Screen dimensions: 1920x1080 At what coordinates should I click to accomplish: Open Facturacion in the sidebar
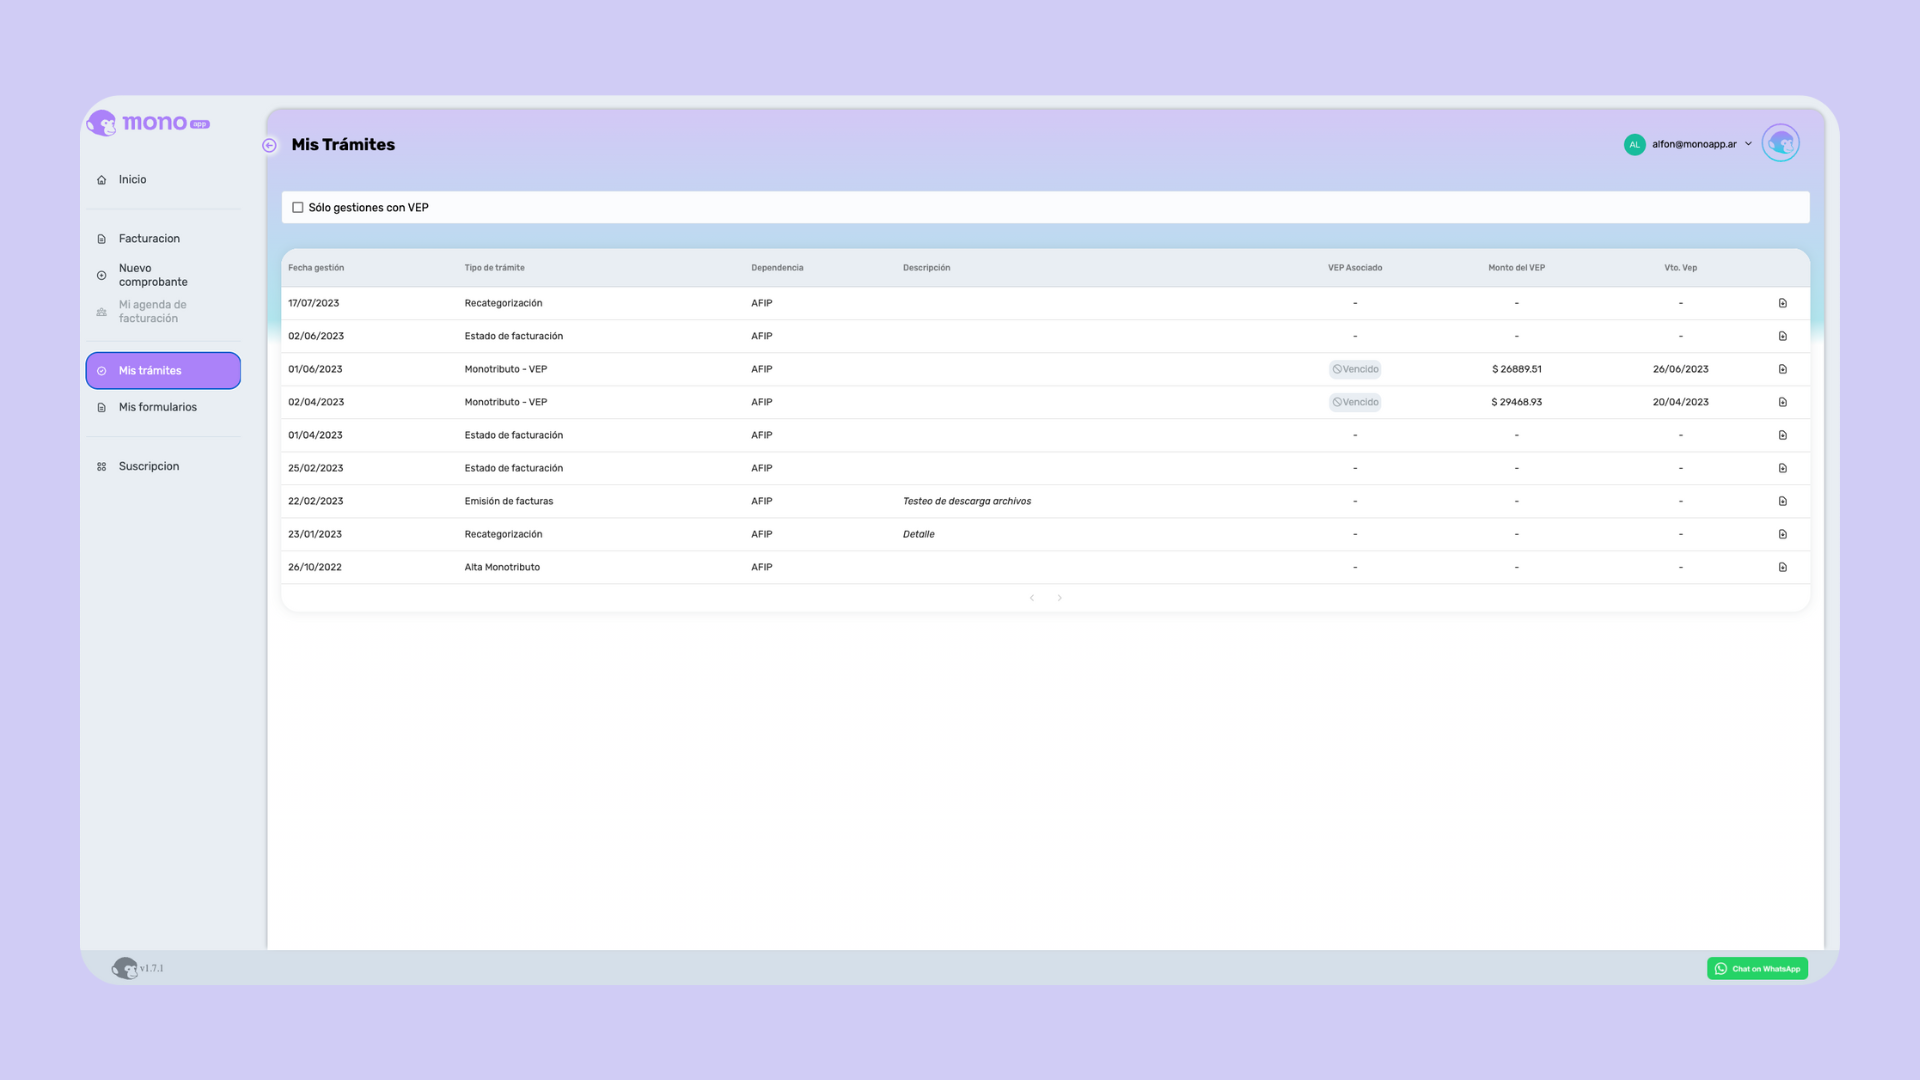click(x=149, y=239)
